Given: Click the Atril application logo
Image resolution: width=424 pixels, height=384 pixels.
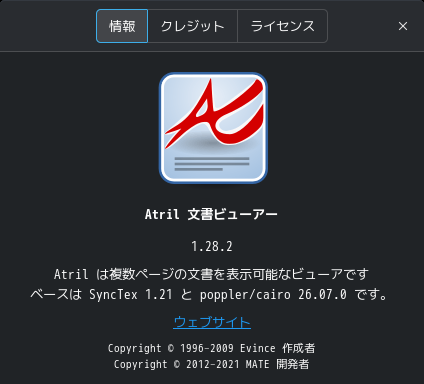Looking at the screenshot, I should tap(213, 128).
